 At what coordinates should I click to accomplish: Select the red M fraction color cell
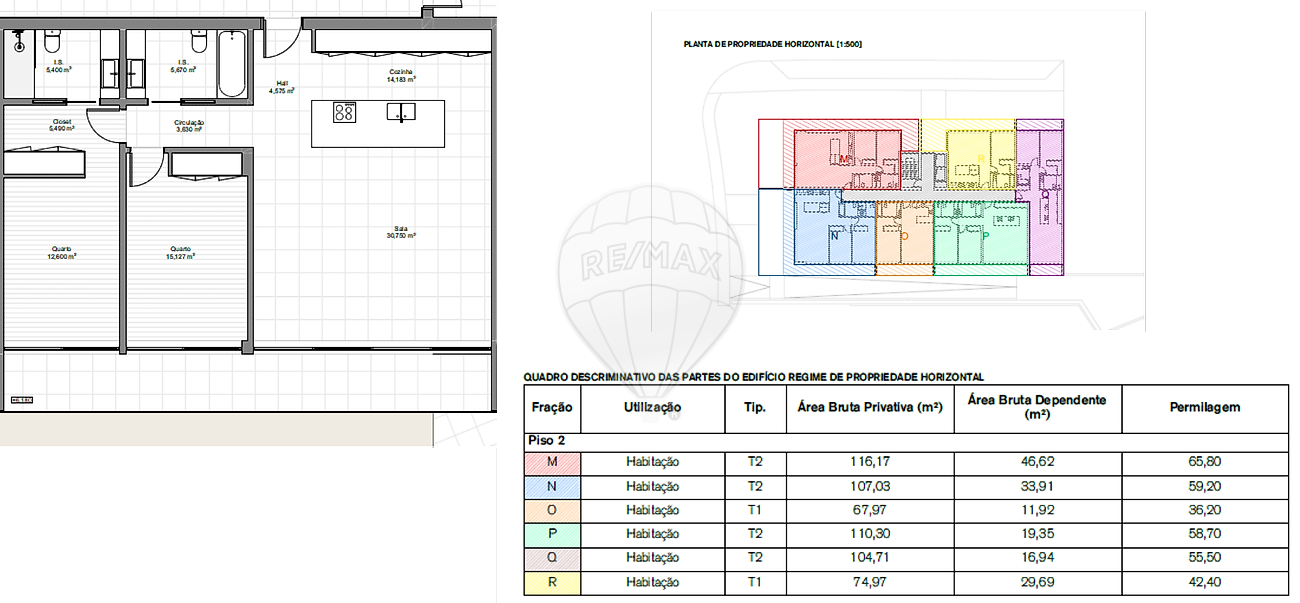click(552, 462)
